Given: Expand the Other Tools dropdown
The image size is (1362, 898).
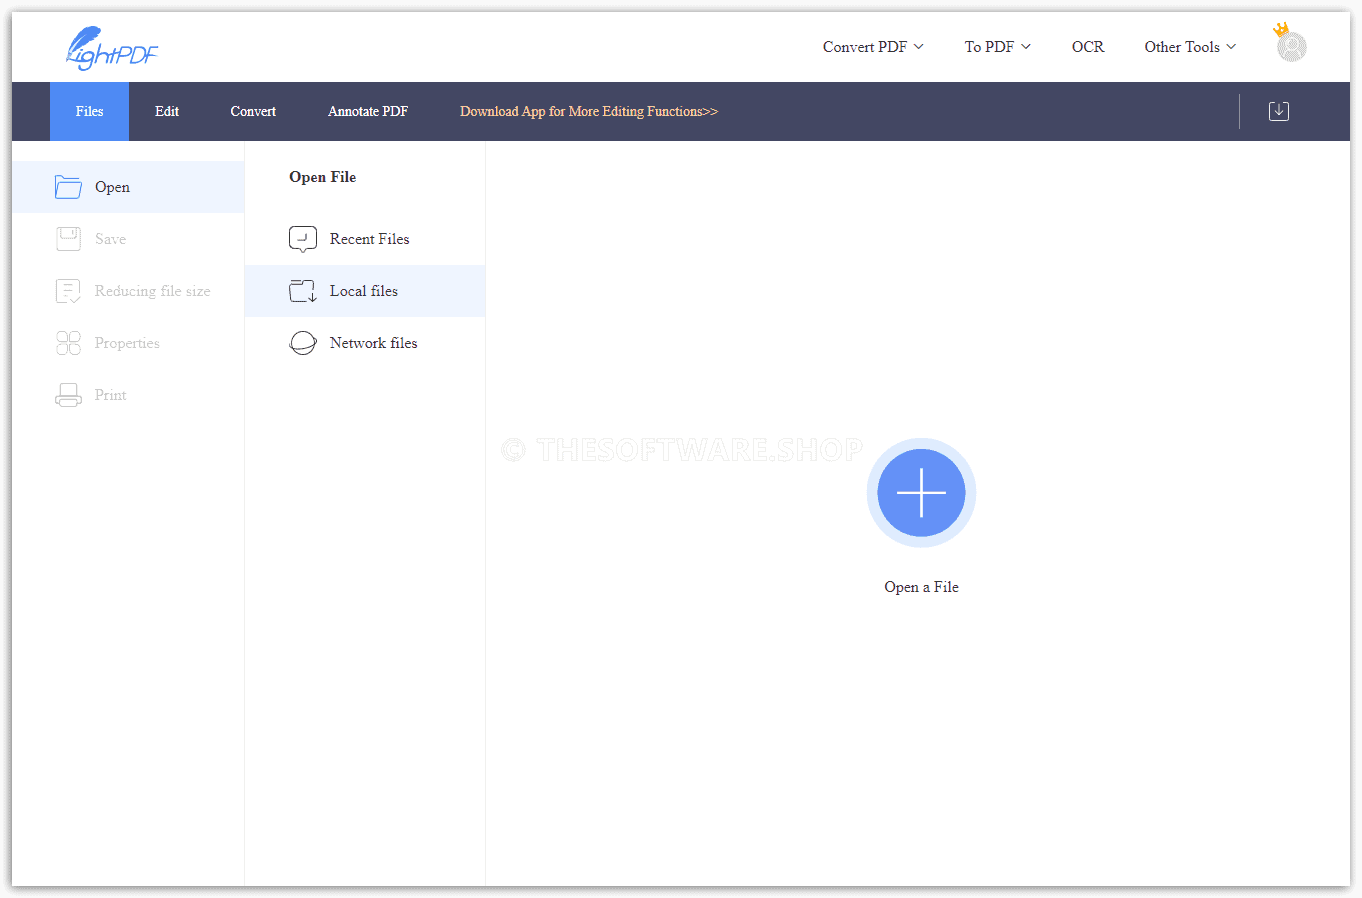Looking at the screenshot, I should tap(1190, 47).
